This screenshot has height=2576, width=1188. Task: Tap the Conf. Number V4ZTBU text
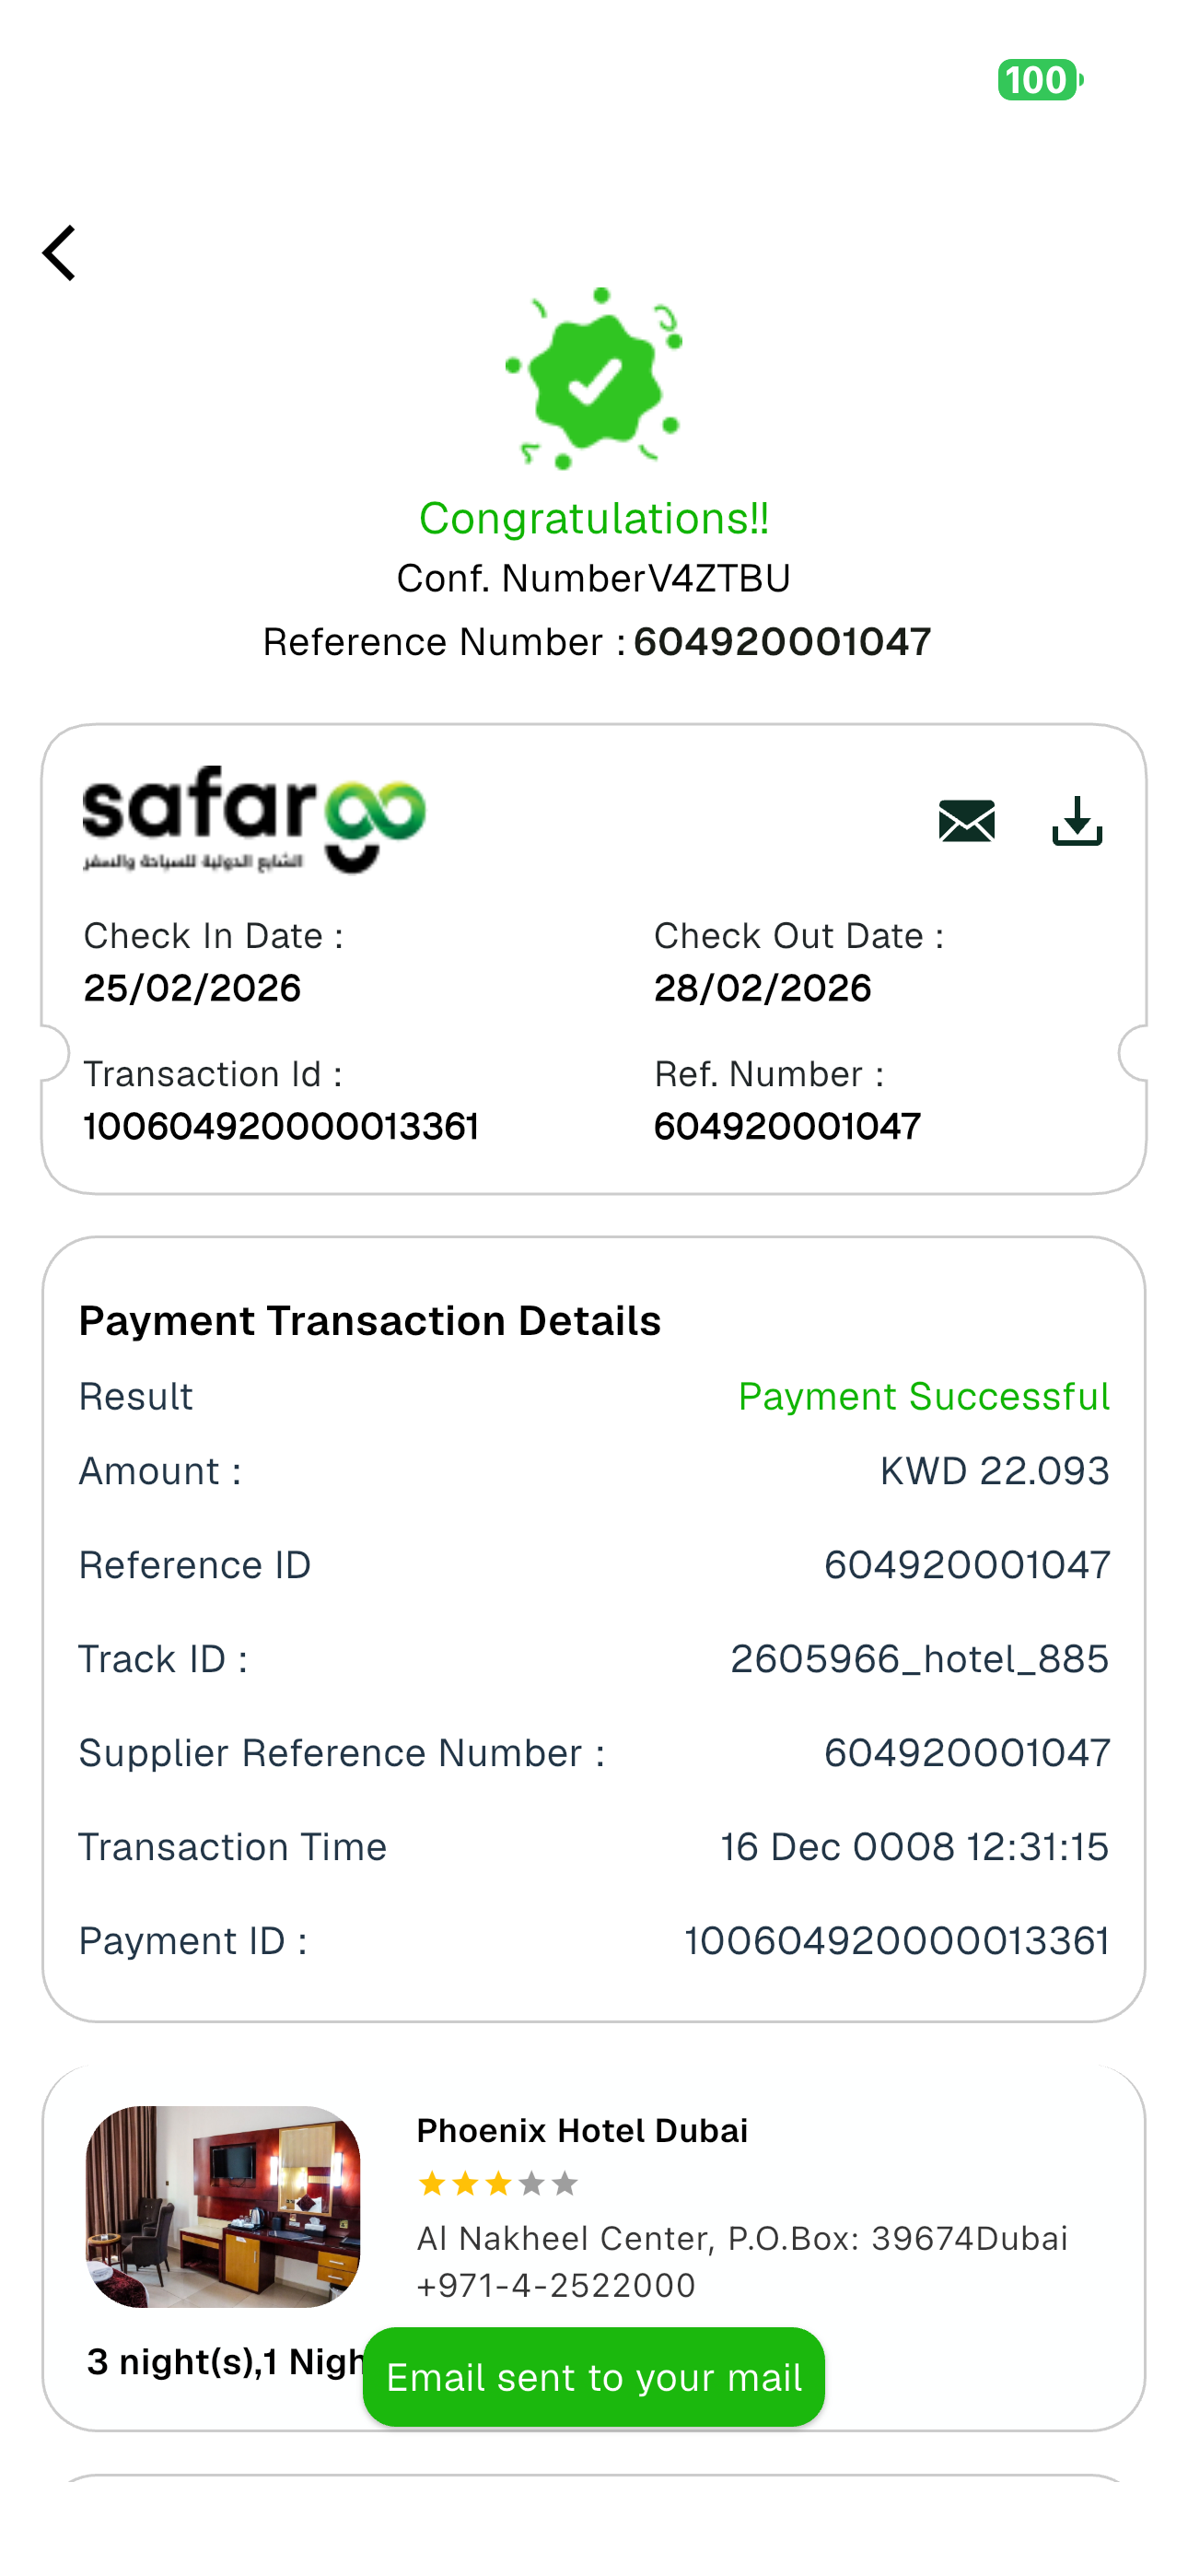594,578
